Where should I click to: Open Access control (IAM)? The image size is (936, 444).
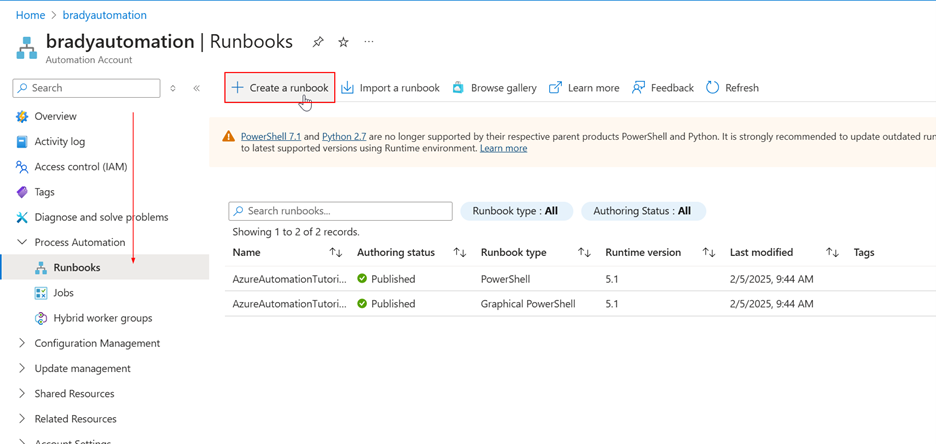pyautogui.click(x=81, y=166)
